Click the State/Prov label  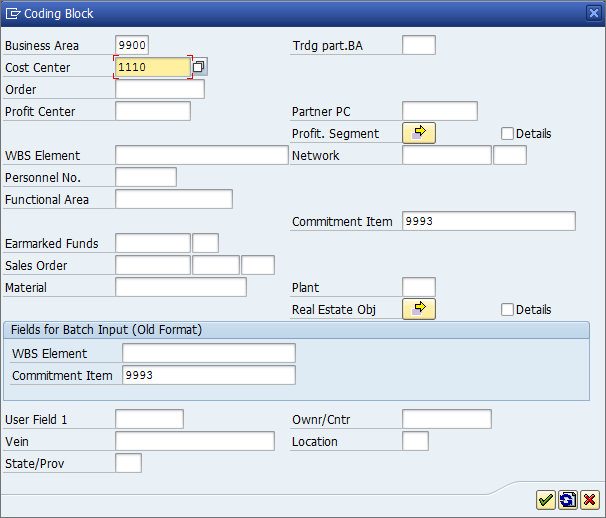[34, 464]
